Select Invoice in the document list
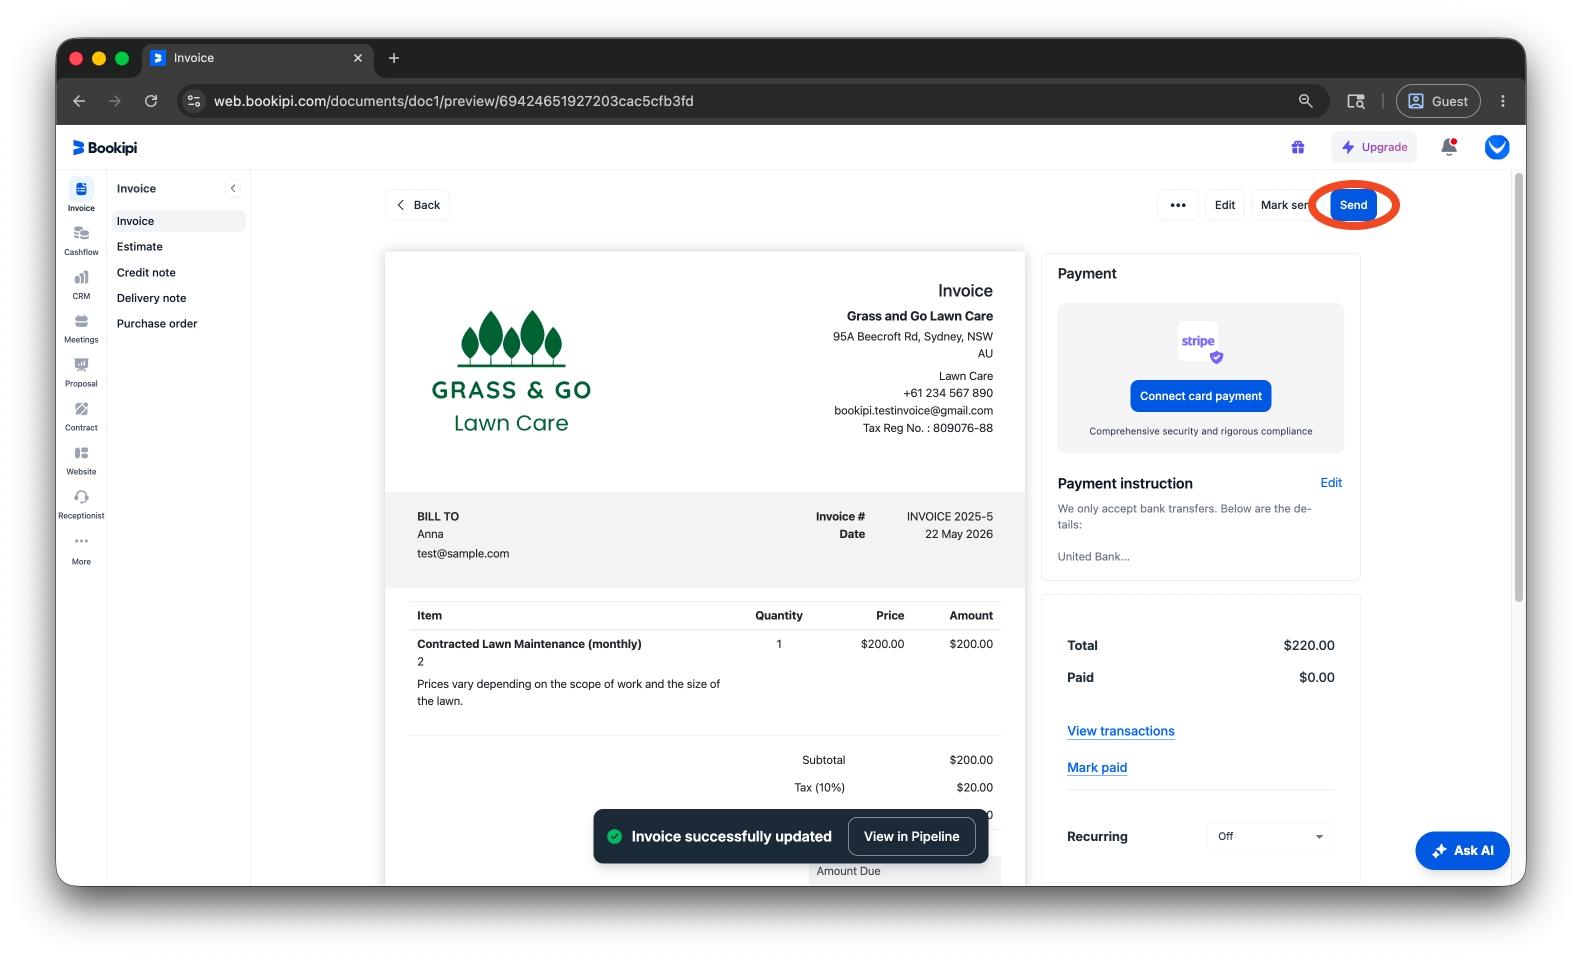 click(x=177, y=221)
